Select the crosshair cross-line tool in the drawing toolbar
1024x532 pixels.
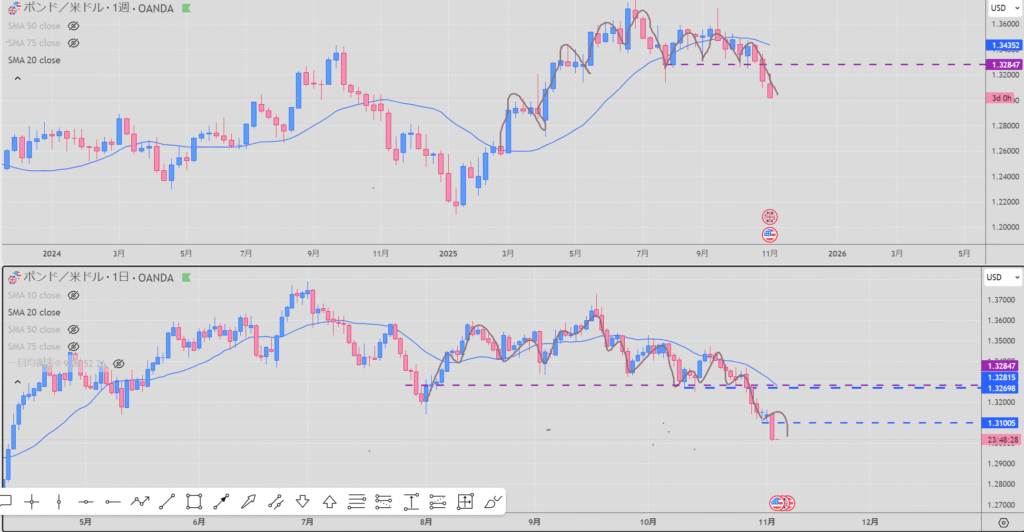point(32,501)
